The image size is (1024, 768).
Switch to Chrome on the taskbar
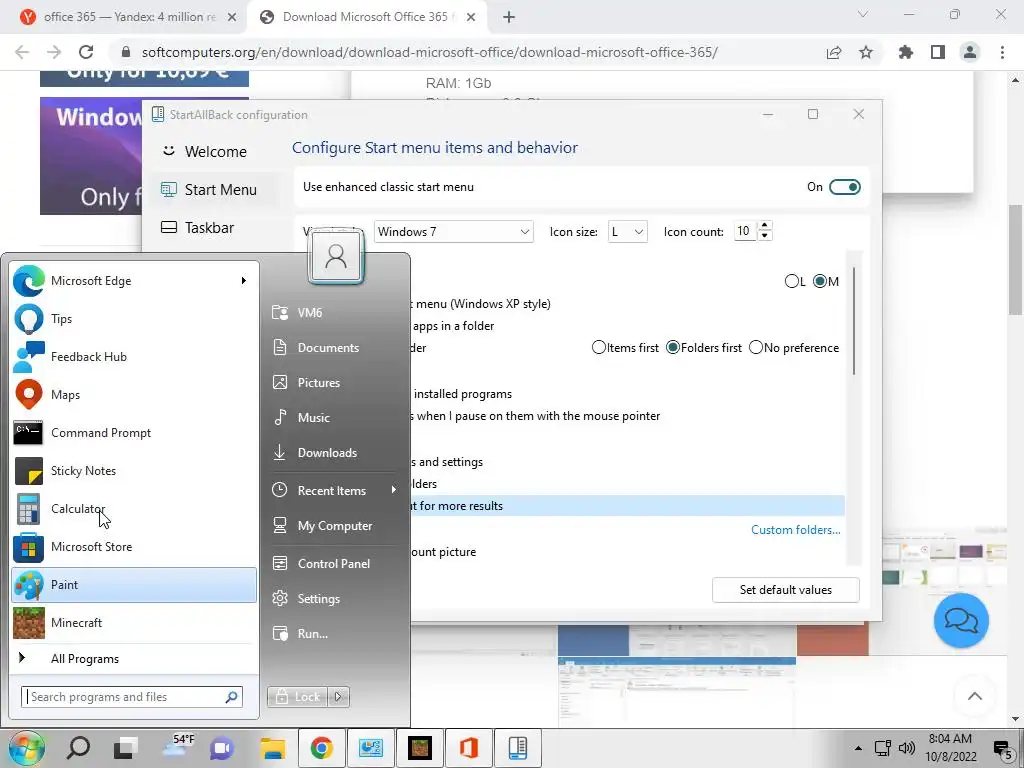pos(321,748)
